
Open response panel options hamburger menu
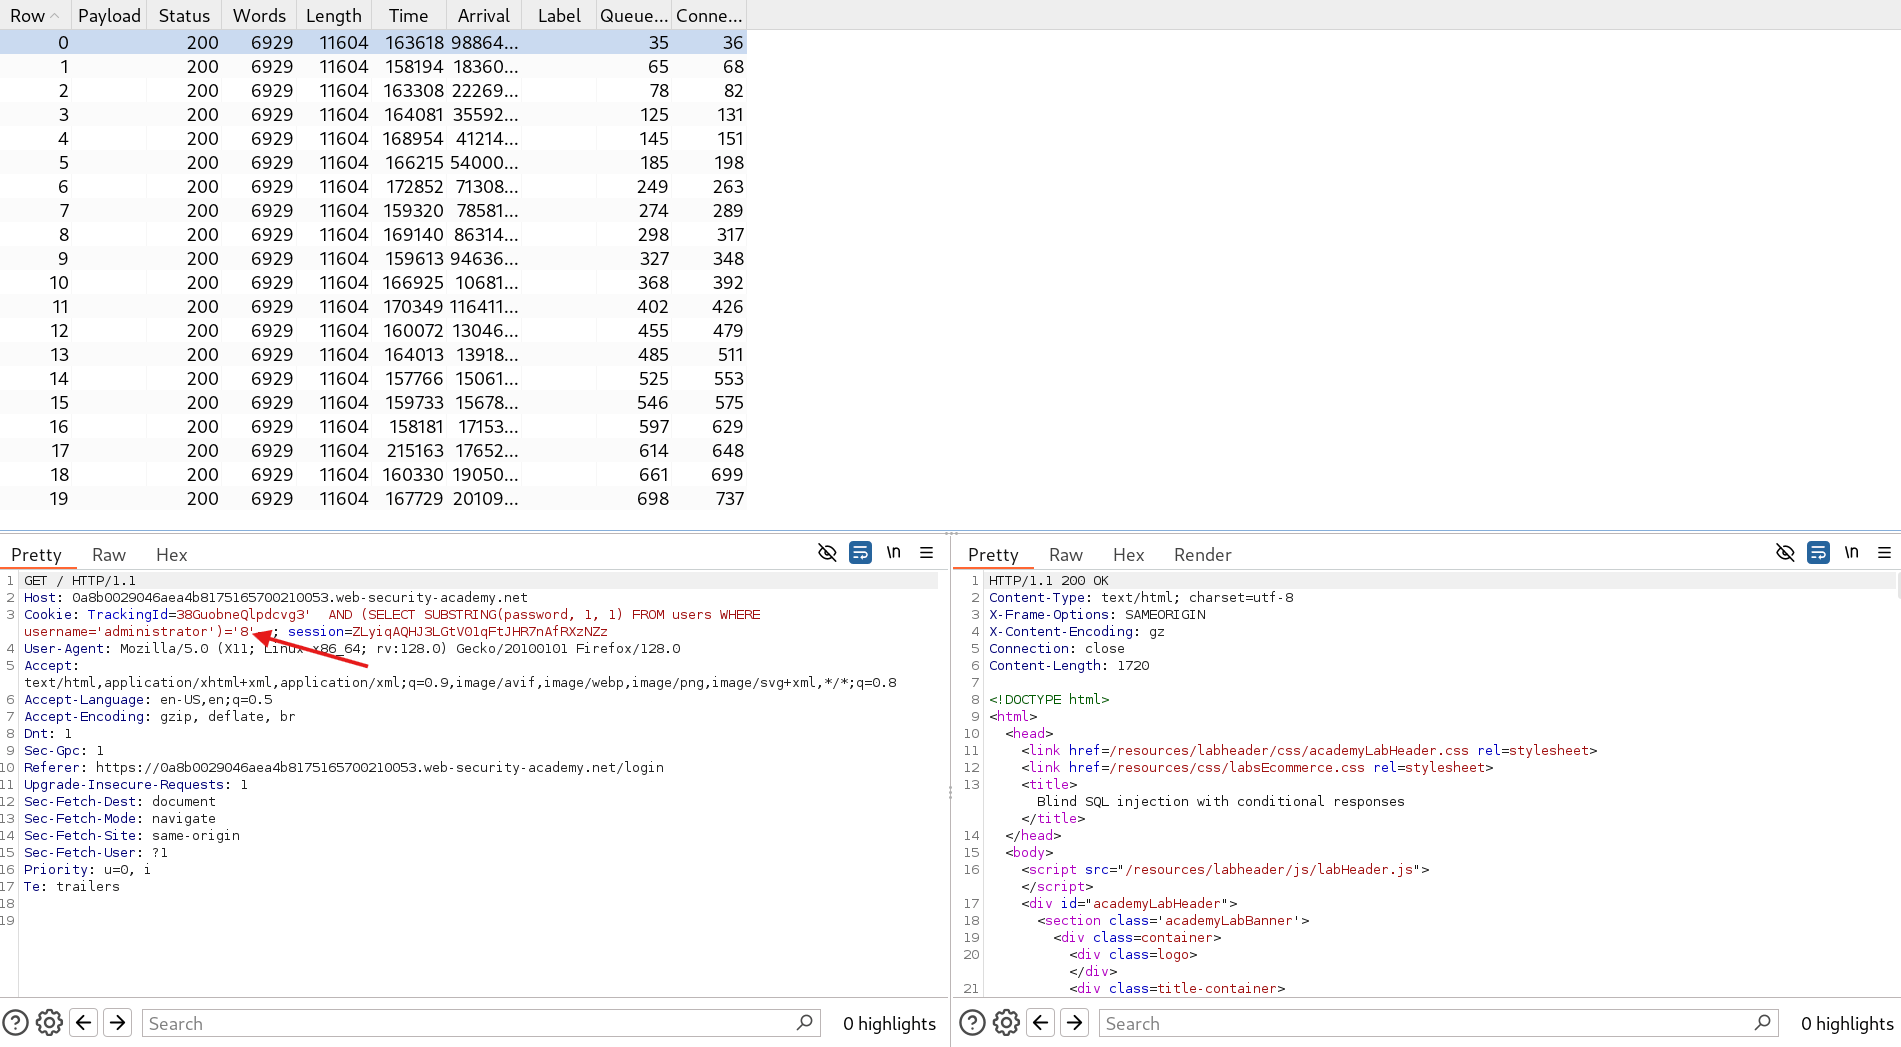click(1885, 553)
